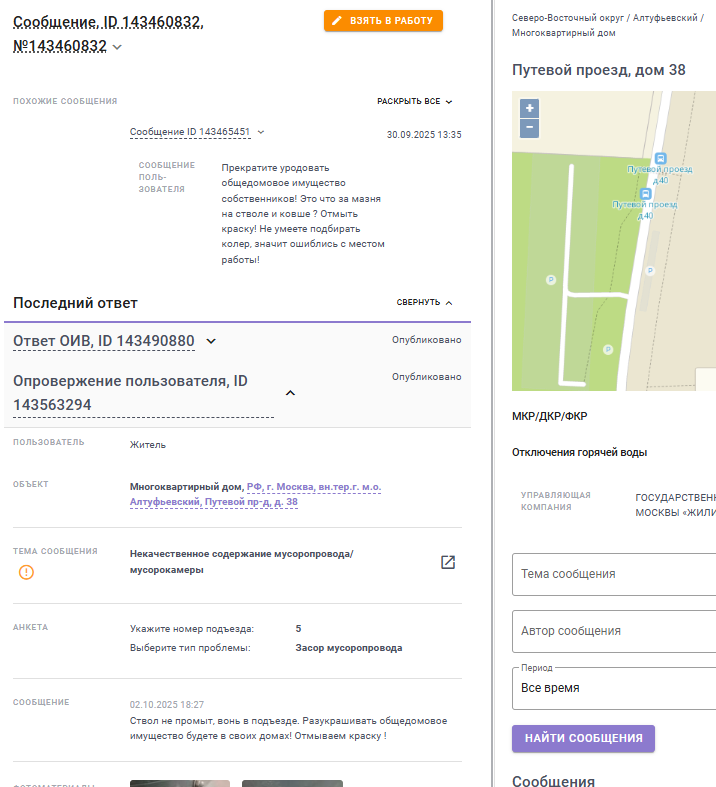Expand similar message ID 143465451
This screenshot has width=716, height=787.
(262, 132)
